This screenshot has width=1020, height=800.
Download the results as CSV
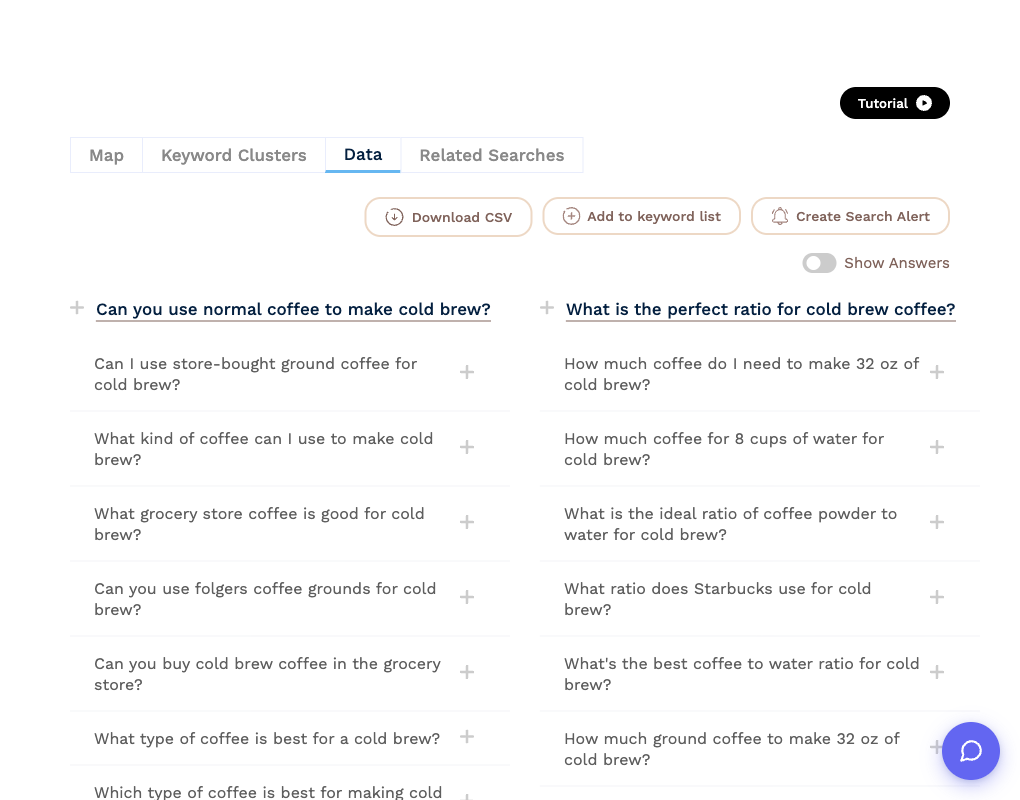tap(448, 217)
